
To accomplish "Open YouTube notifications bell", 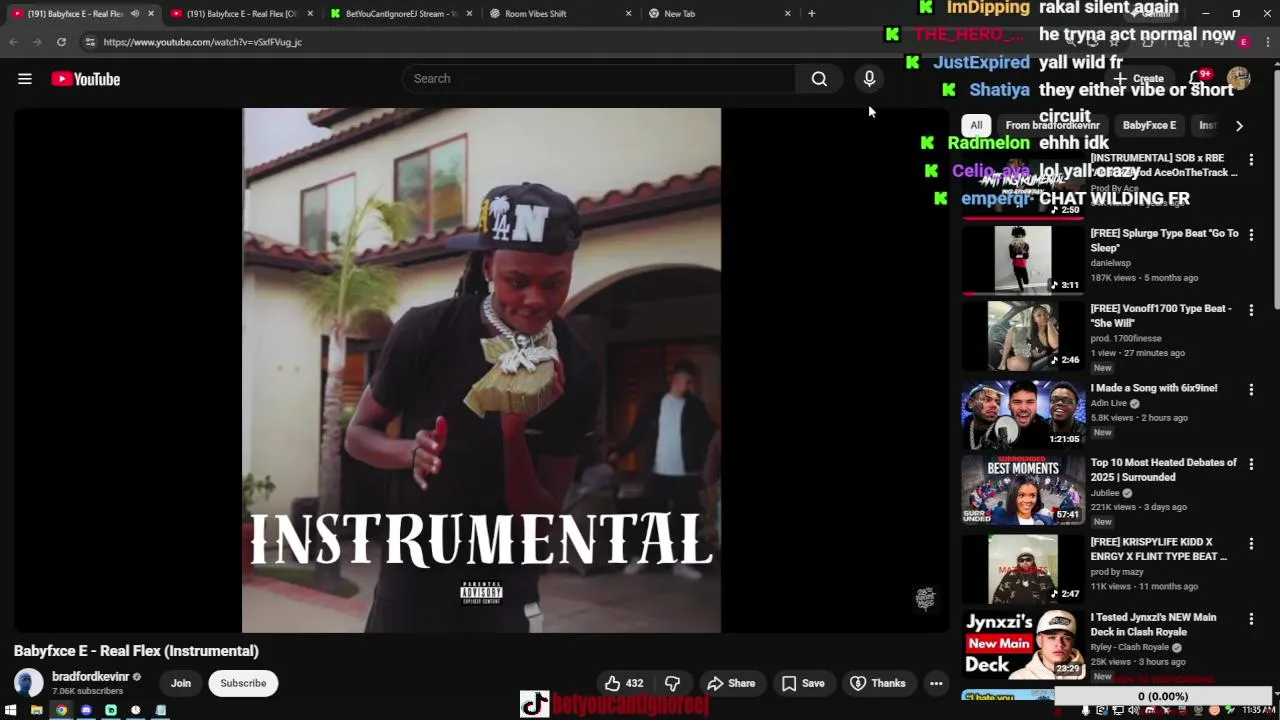I will click(x=1197, y=78).
